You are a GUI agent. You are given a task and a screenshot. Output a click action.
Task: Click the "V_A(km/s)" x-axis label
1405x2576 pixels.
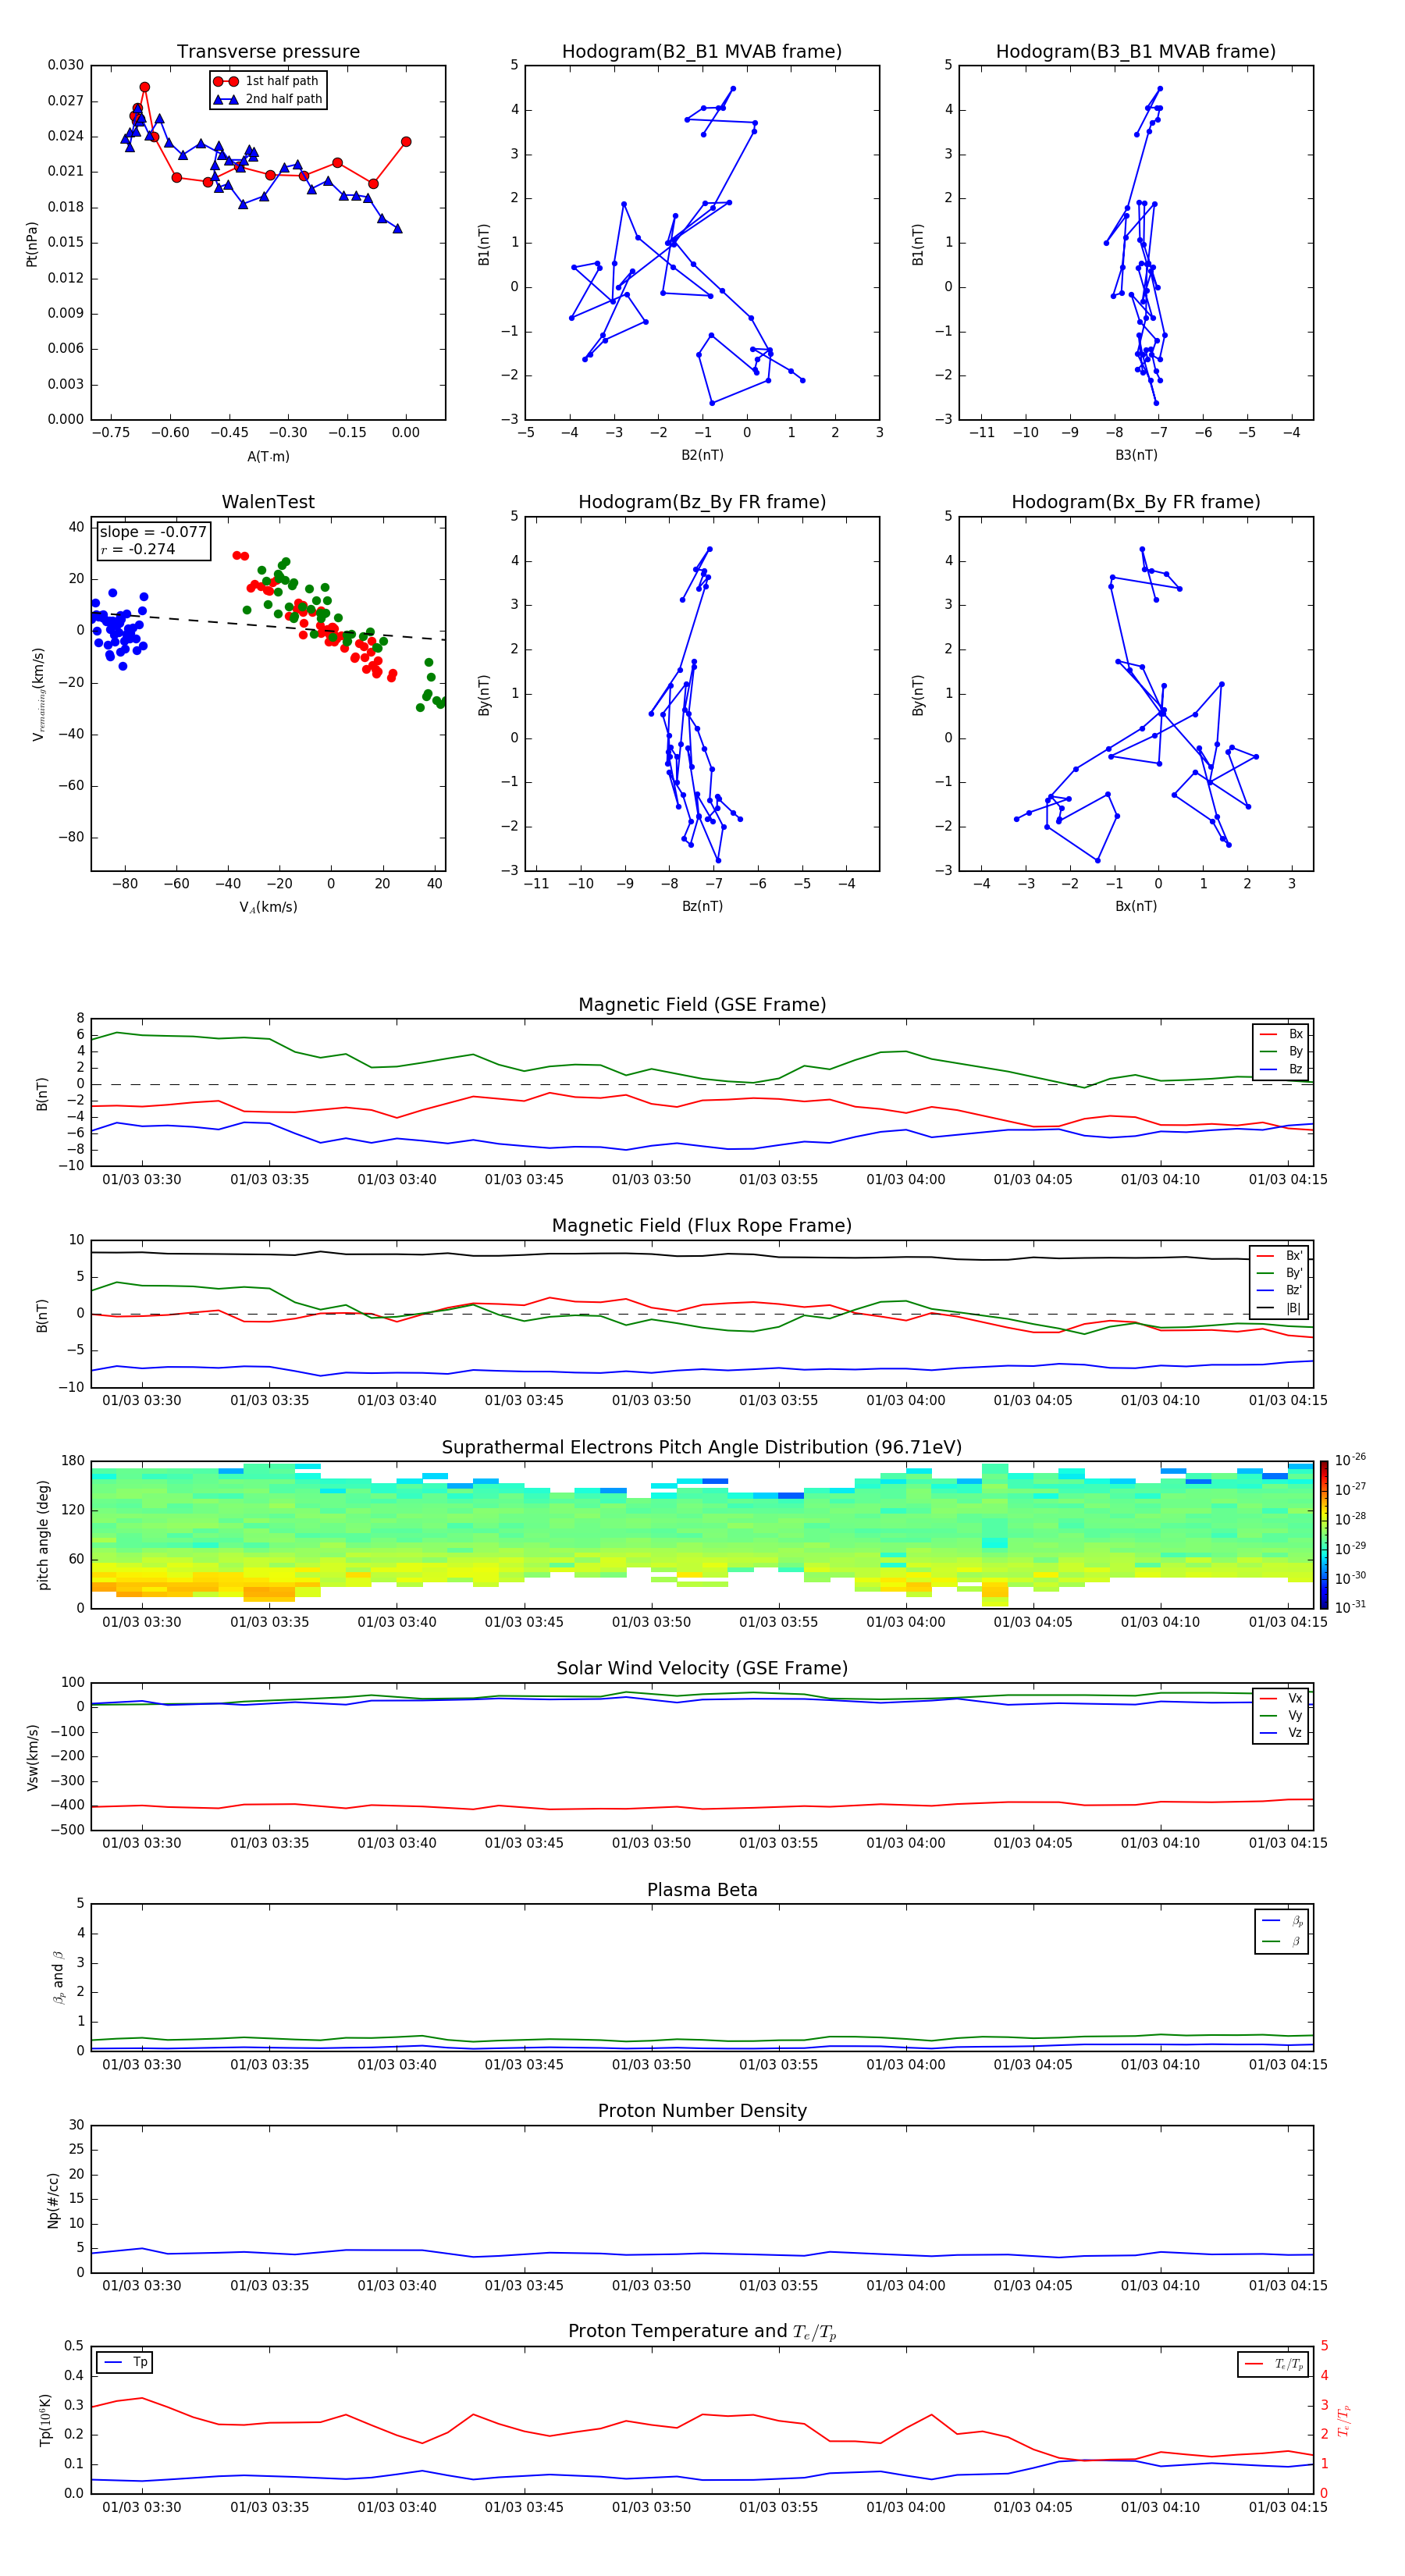pos(268,907)
